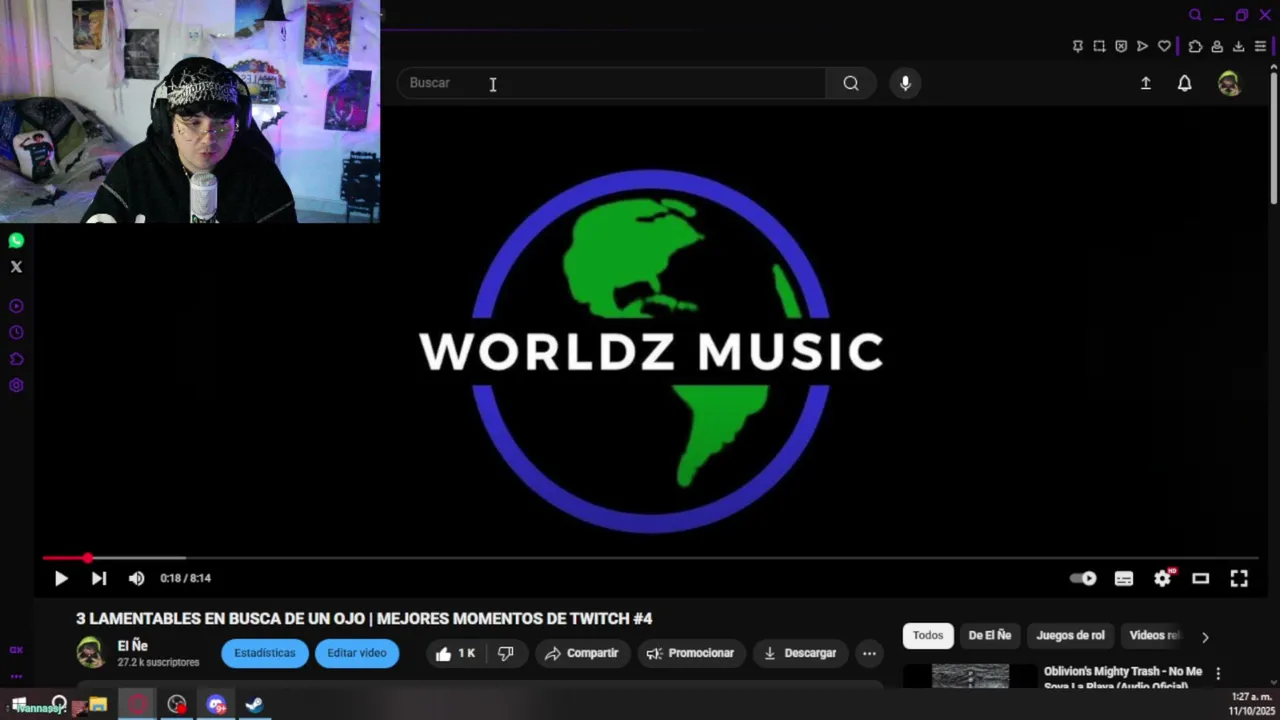This screenshot has width=1280, height=720.
Task: Open OBS Studio from the taskbar
Action: [177, 705]
